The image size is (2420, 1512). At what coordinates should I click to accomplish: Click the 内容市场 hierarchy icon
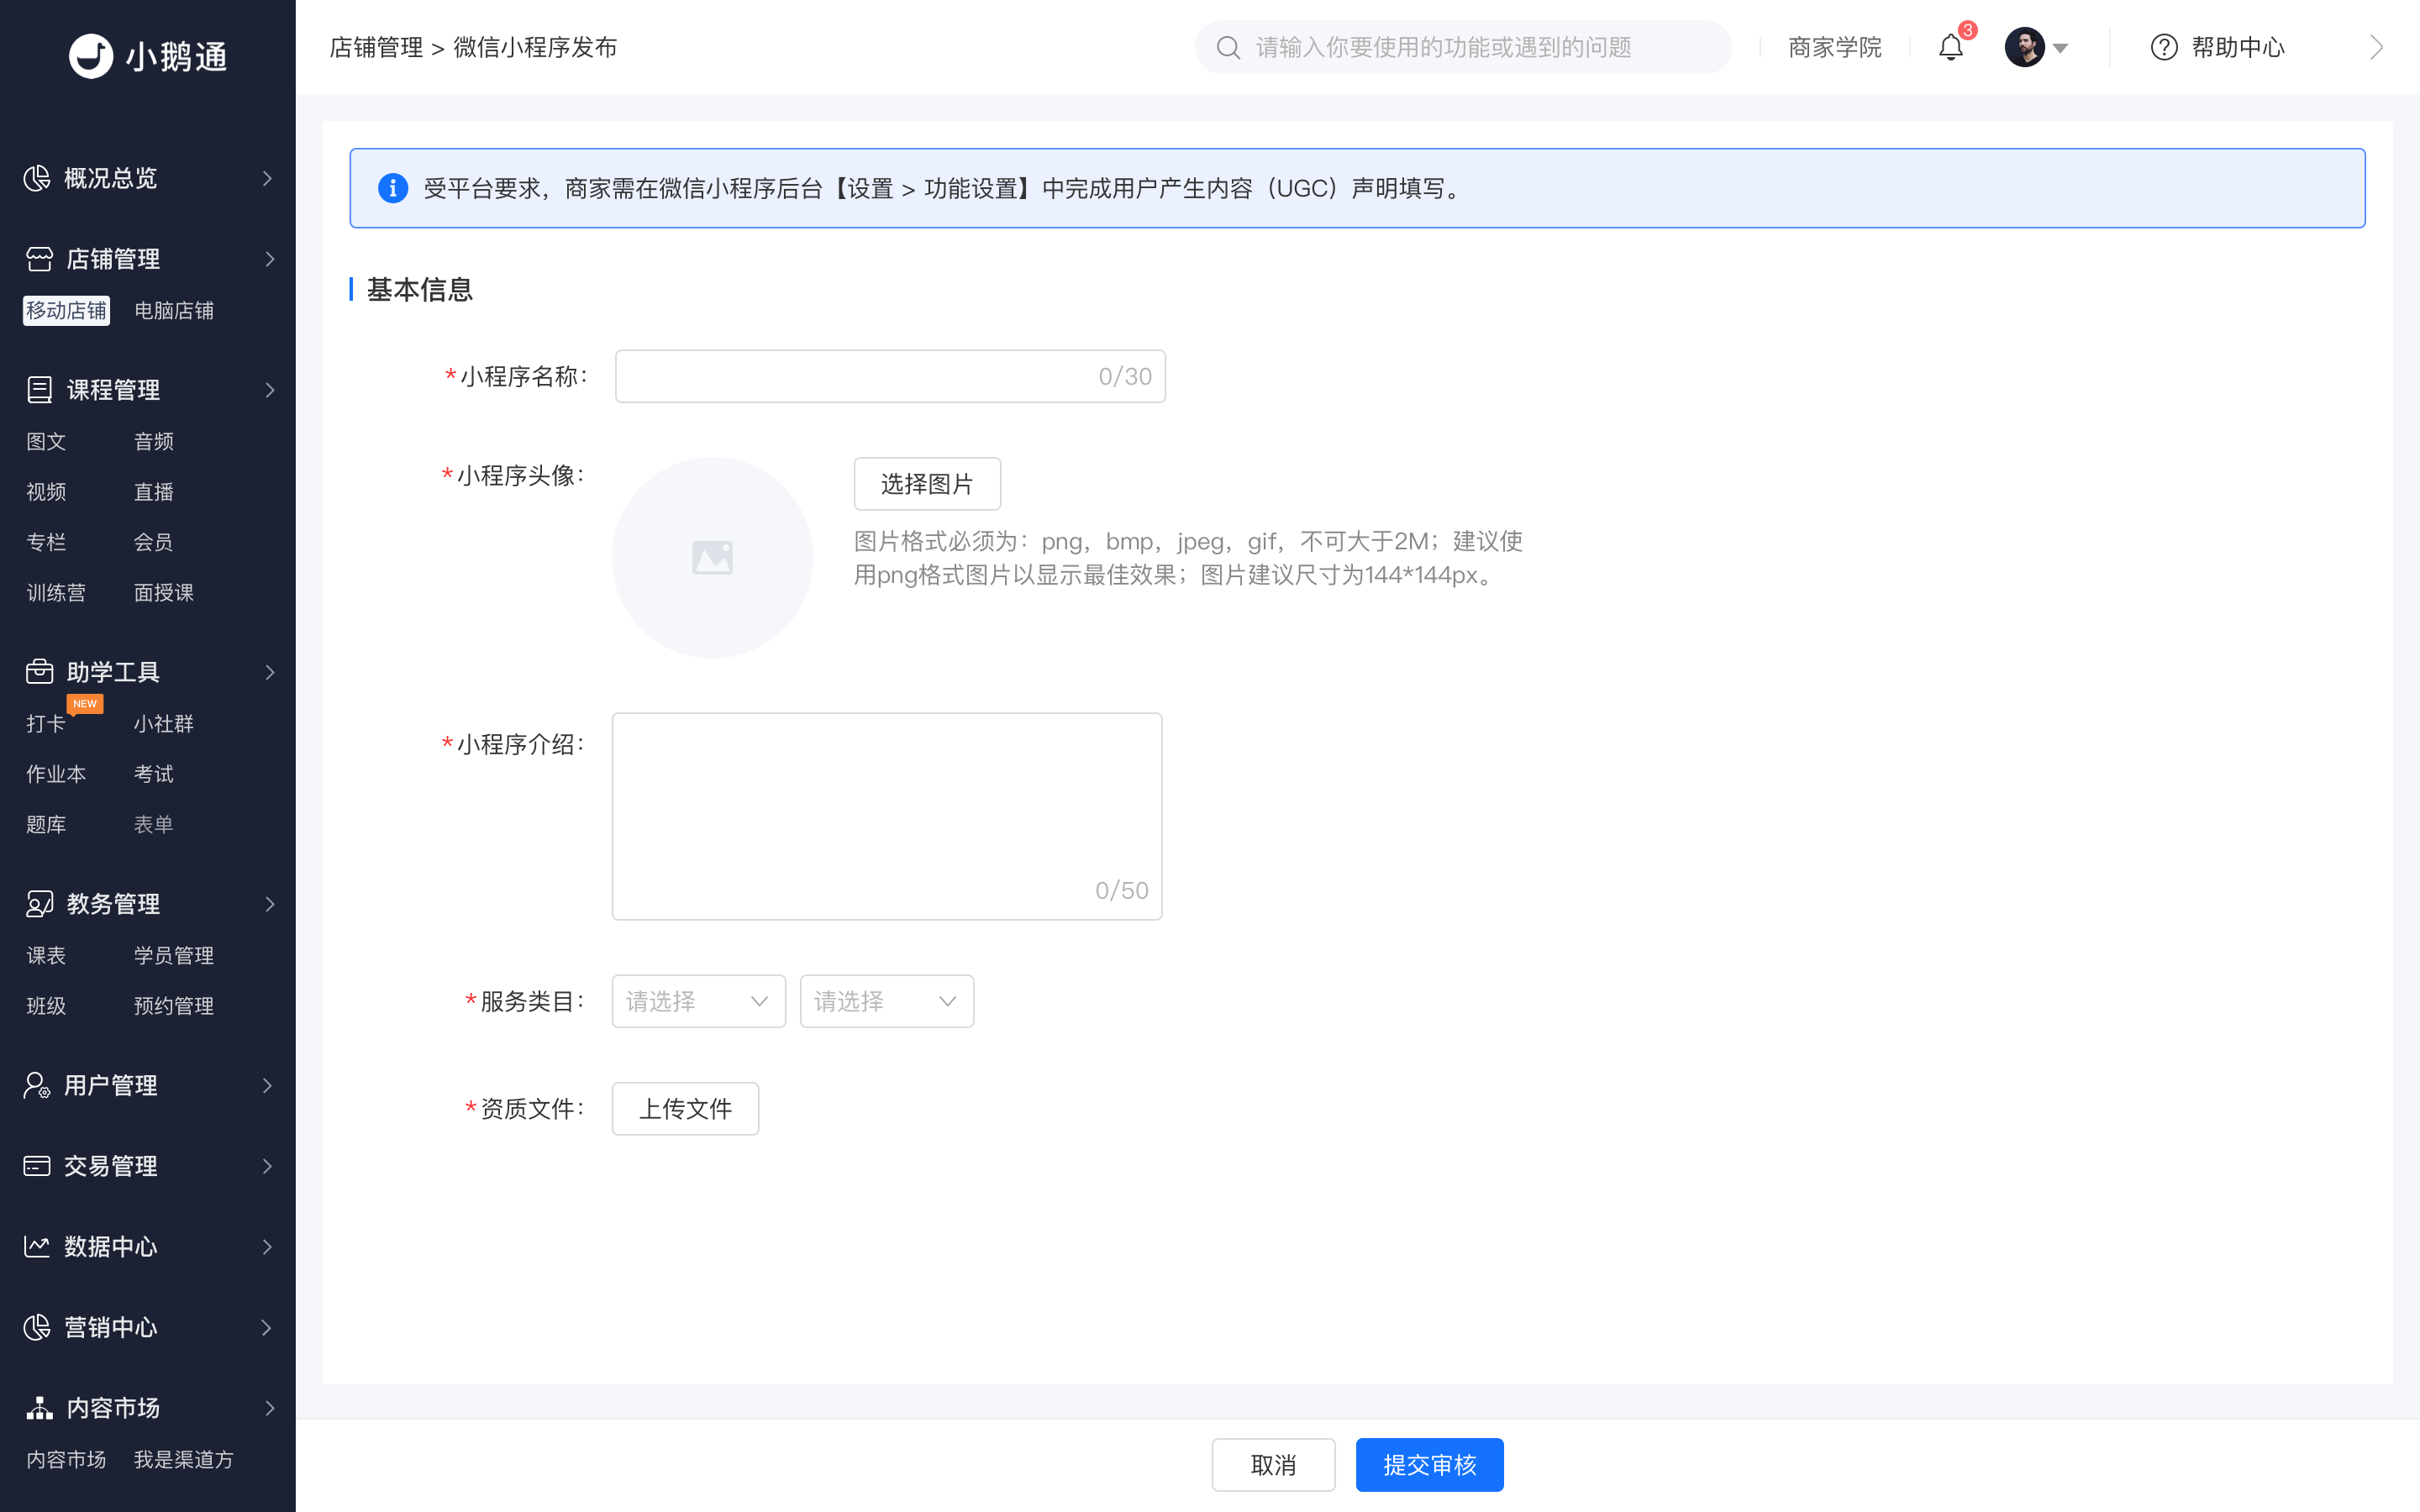point(39,1407)
